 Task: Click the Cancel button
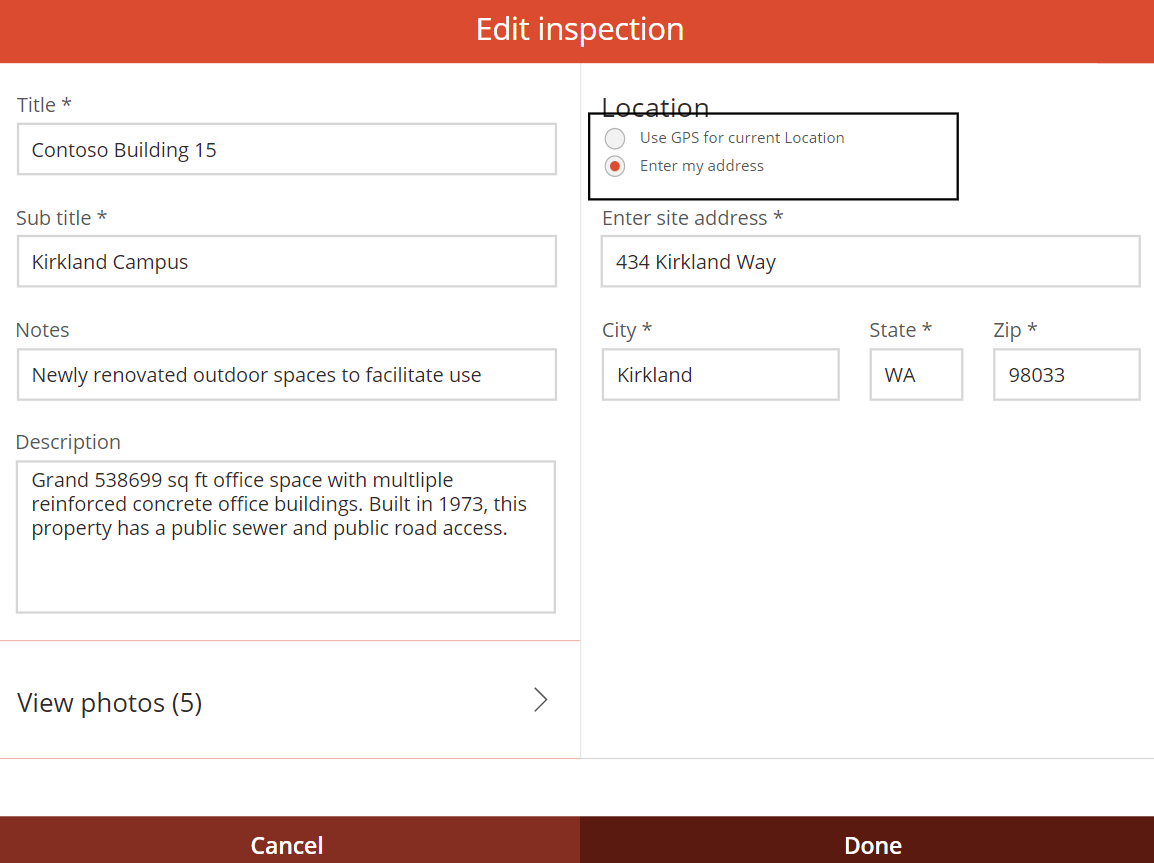pos(287,845)
